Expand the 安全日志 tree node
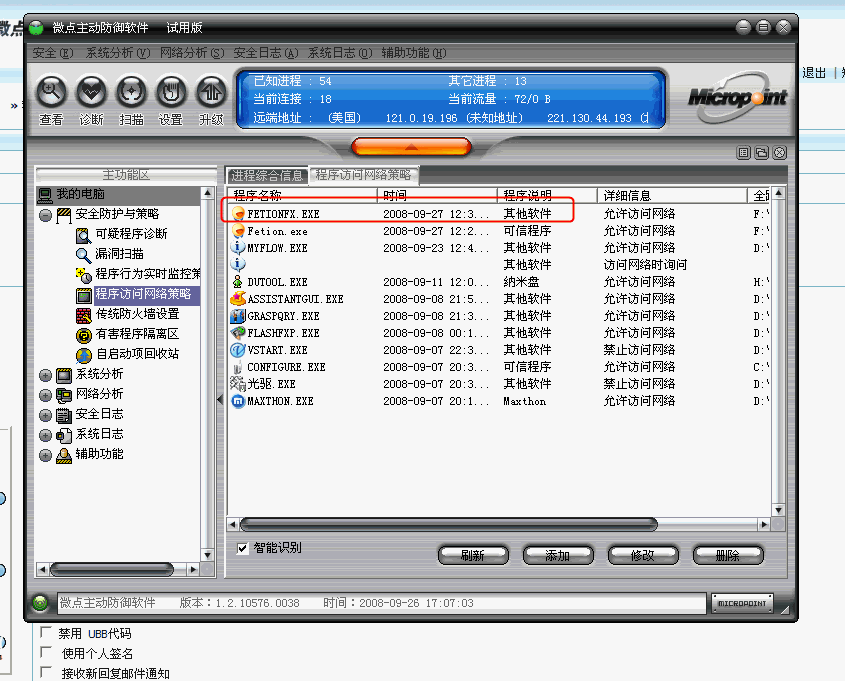Screen dimensions: 845x681 point(46,415)
